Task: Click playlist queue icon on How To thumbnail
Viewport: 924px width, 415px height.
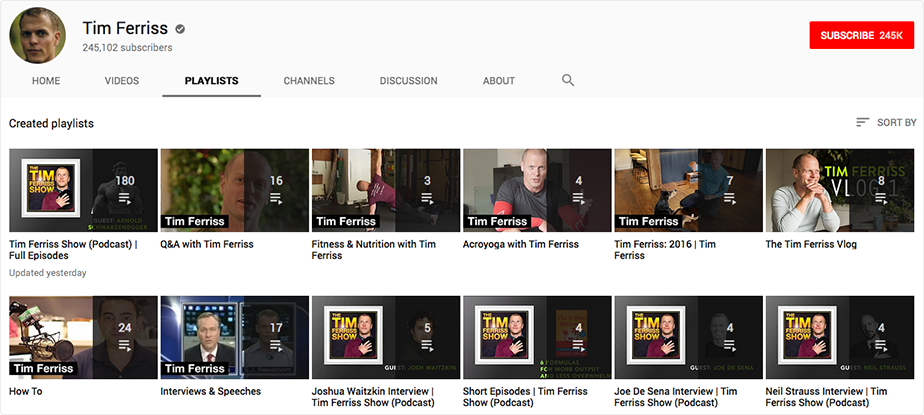Action: tap(125, 345)
